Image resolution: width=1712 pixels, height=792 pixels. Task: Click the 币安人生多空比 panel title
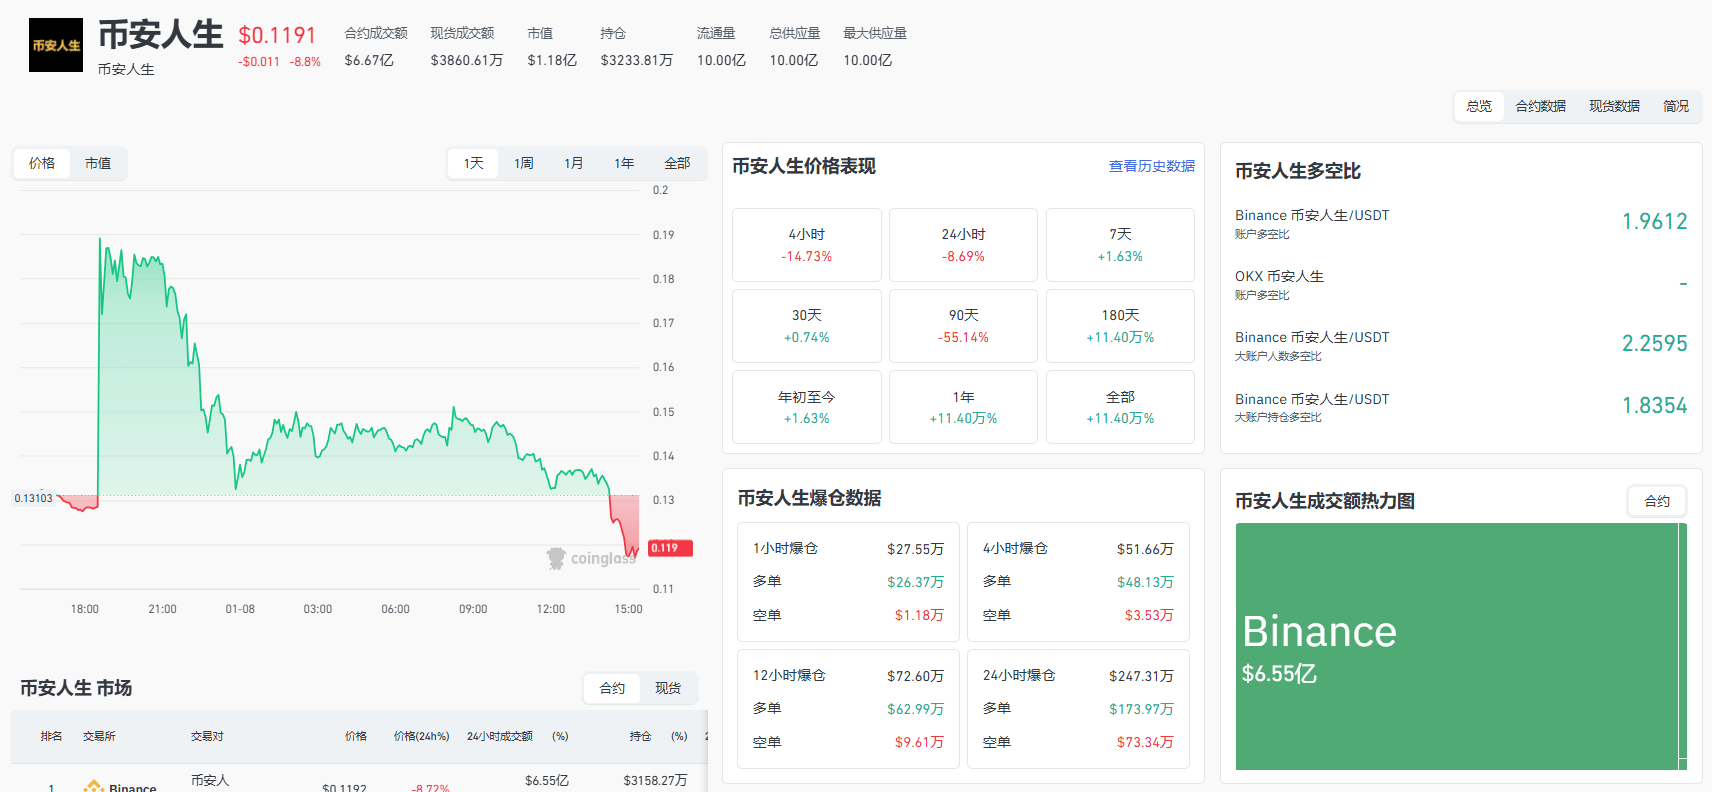tap(1298, 171)
